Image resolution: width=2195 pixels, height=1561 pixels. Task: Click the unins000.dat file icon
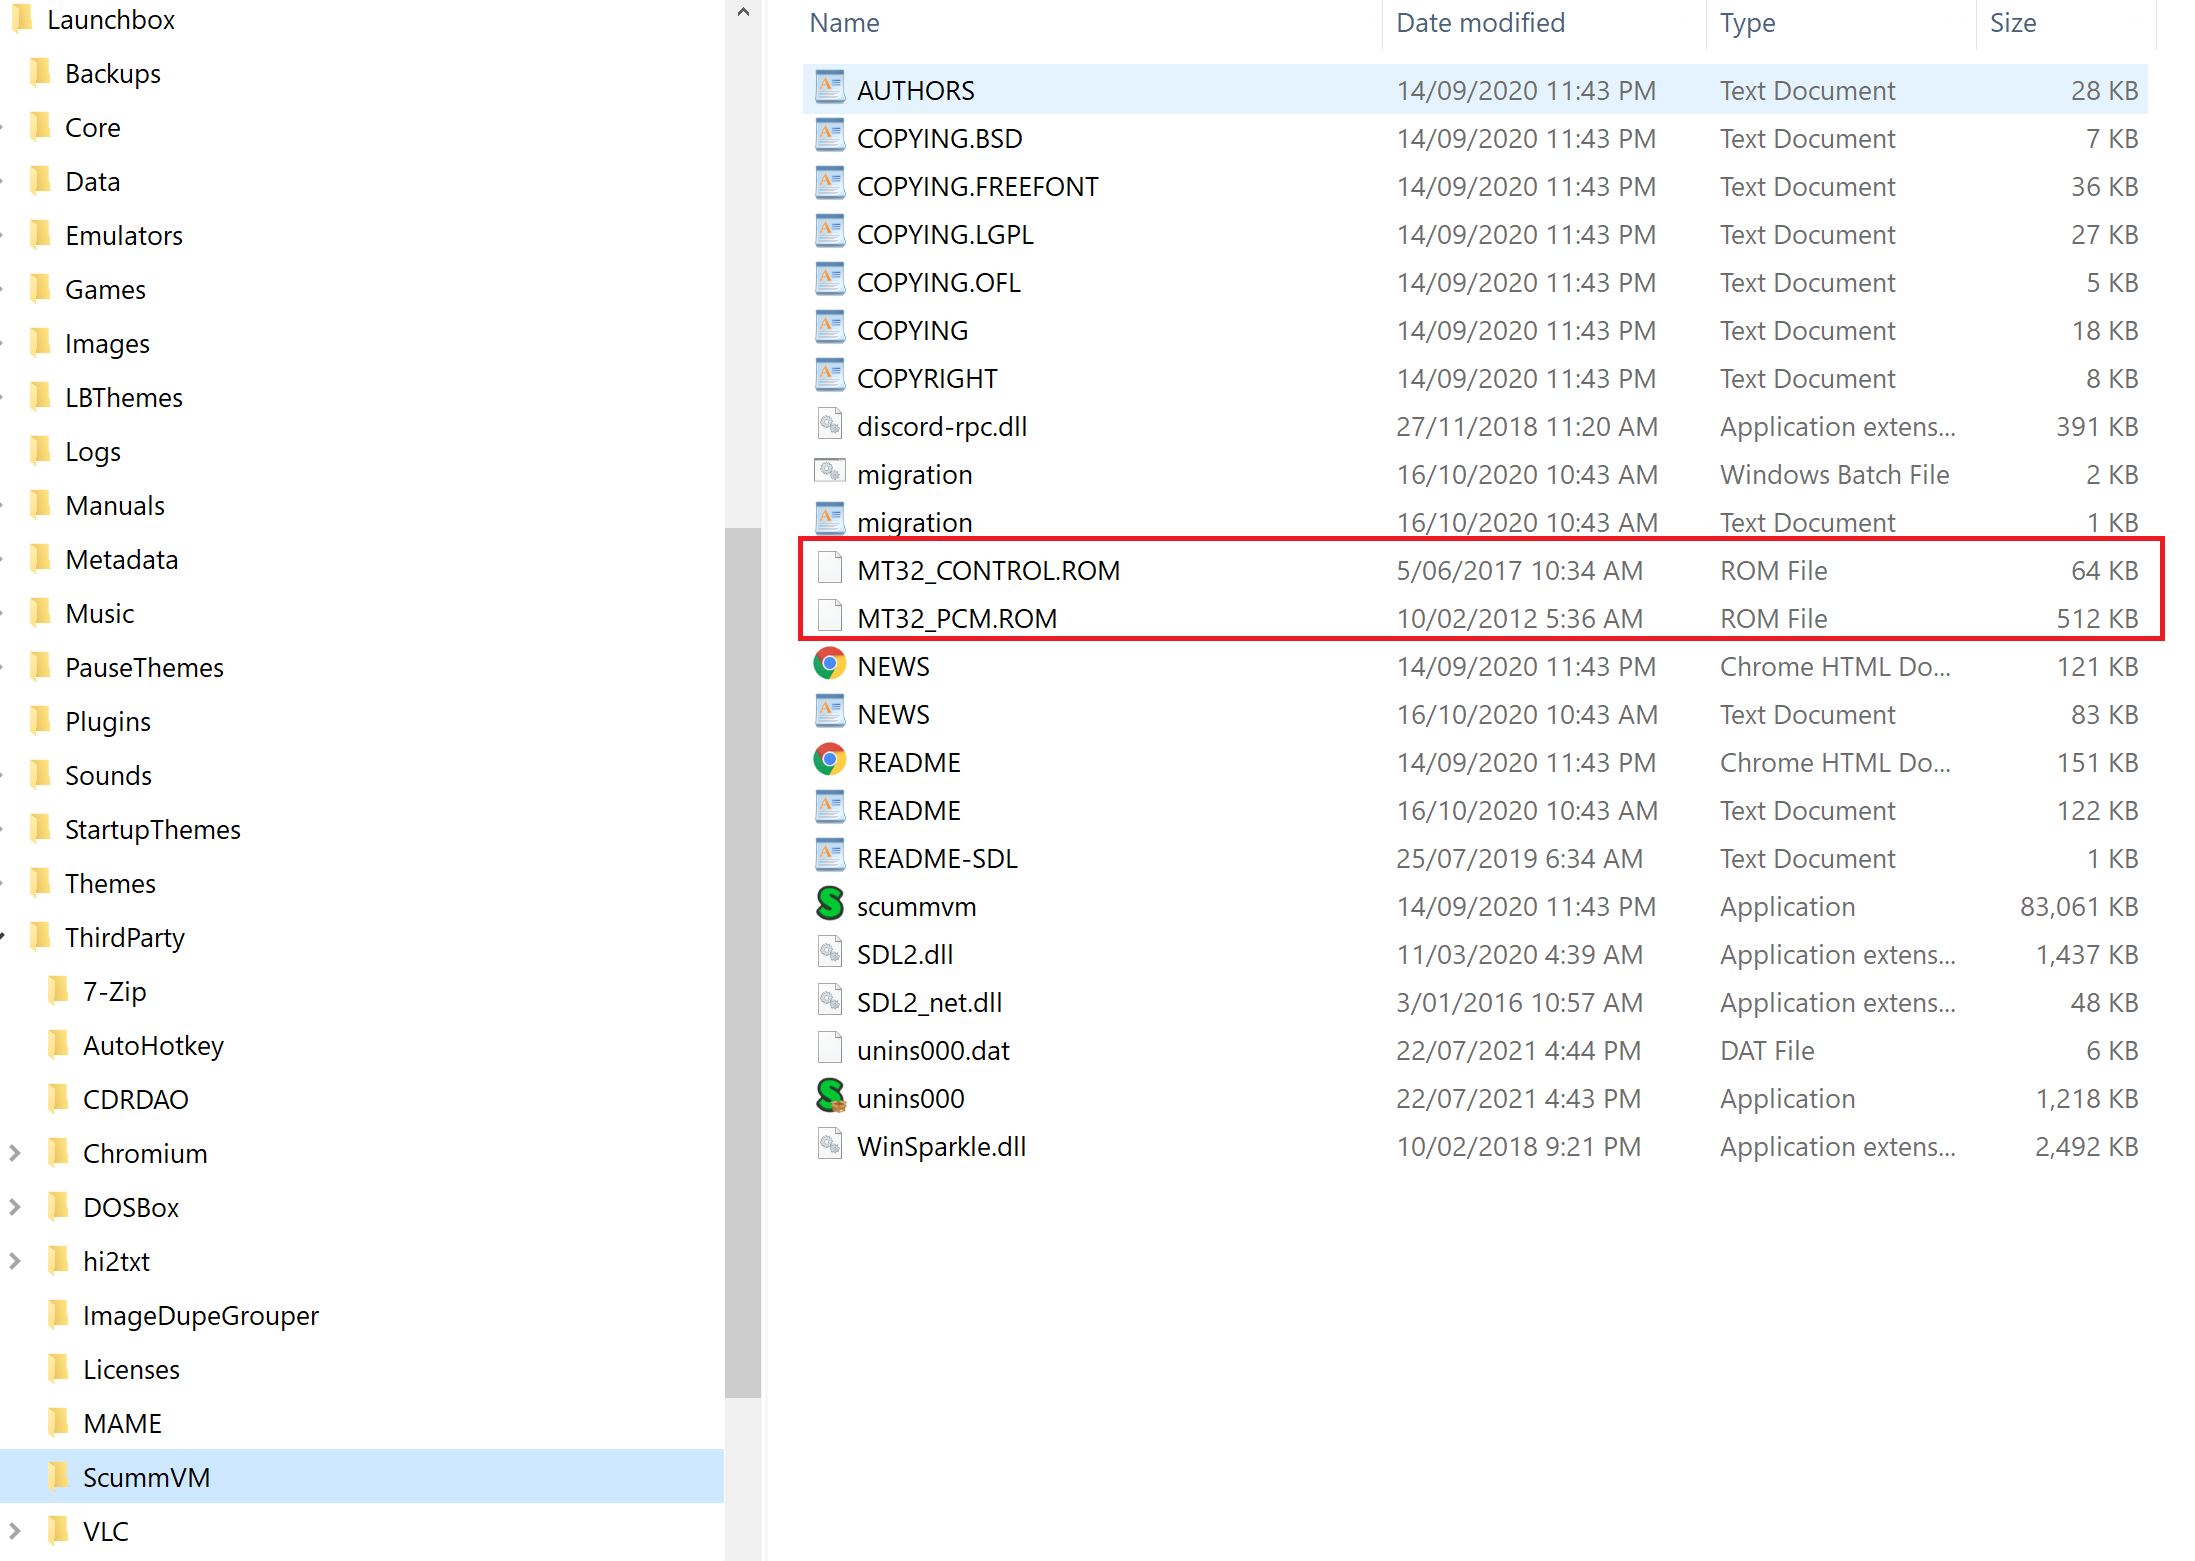tap(829, 1048)
